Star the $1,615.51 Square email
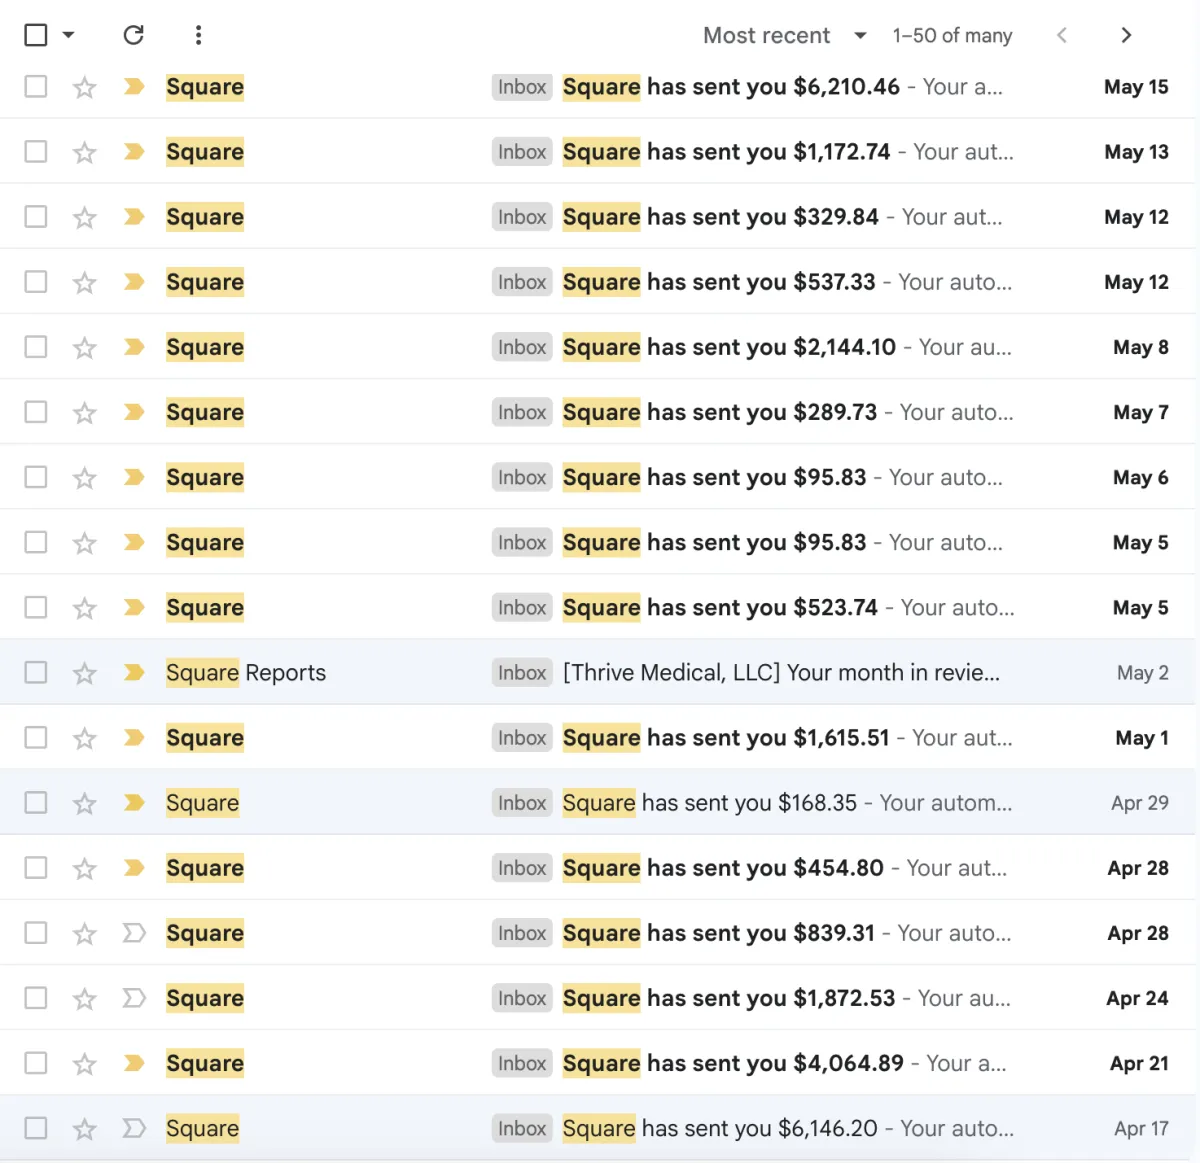Image resolution: width=1200 pixels, height=1163 pixels. (x=85, y=738)
